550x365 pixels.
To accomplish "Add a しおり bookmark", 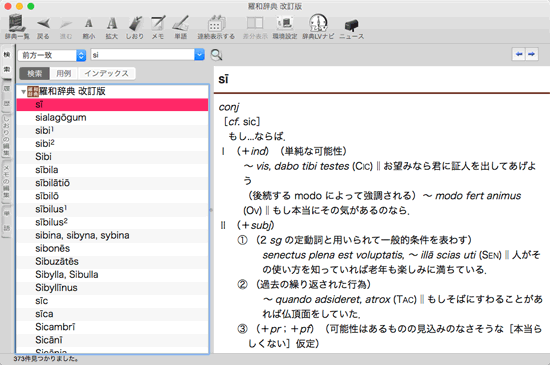I will coord(135,27).
